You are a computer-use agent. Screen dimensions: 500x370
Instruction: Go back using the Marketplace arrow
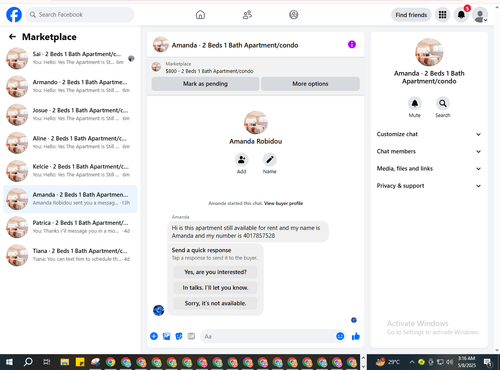pos(13,37)
